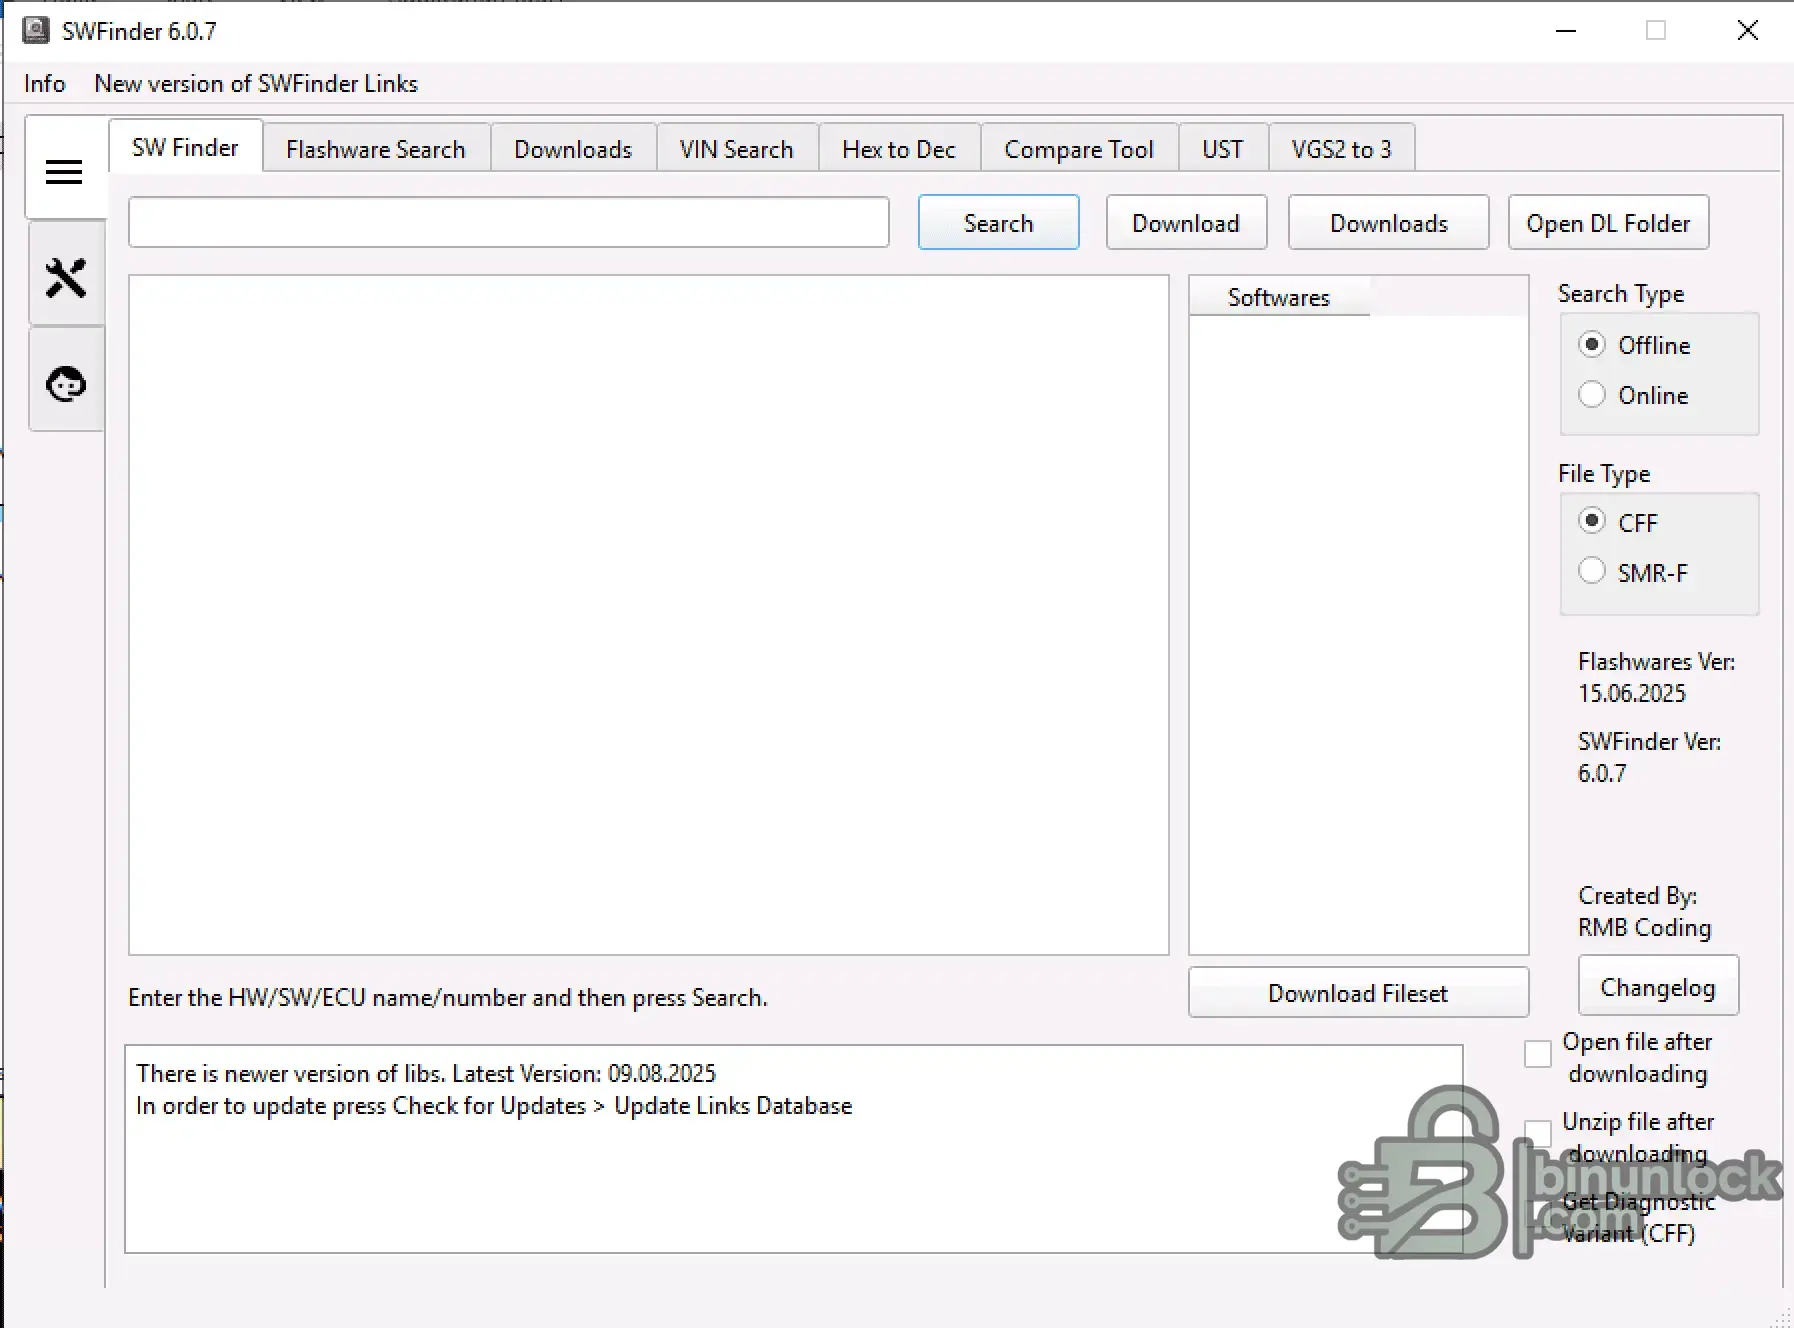Click the 'File Type' group label
This screenshot has width=1794, height=1328.
[x=1604, y=473]
